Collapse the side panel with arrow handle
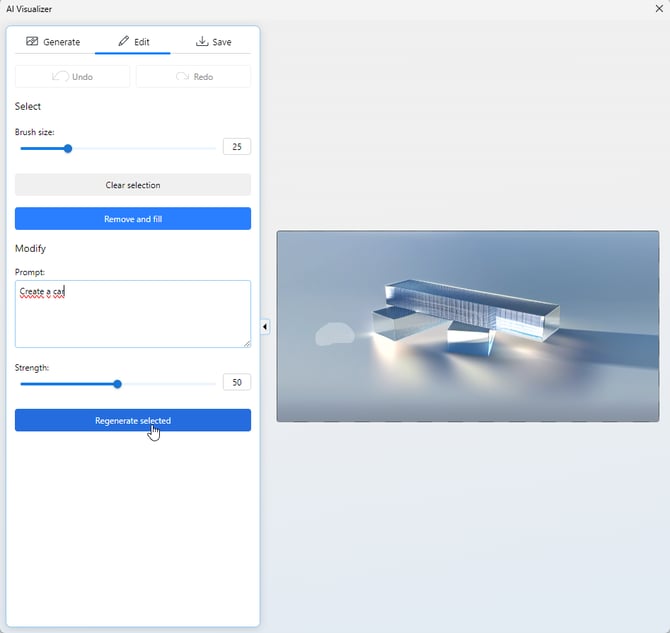This screenshot has height=633, width=670. [x=265, y=326]
